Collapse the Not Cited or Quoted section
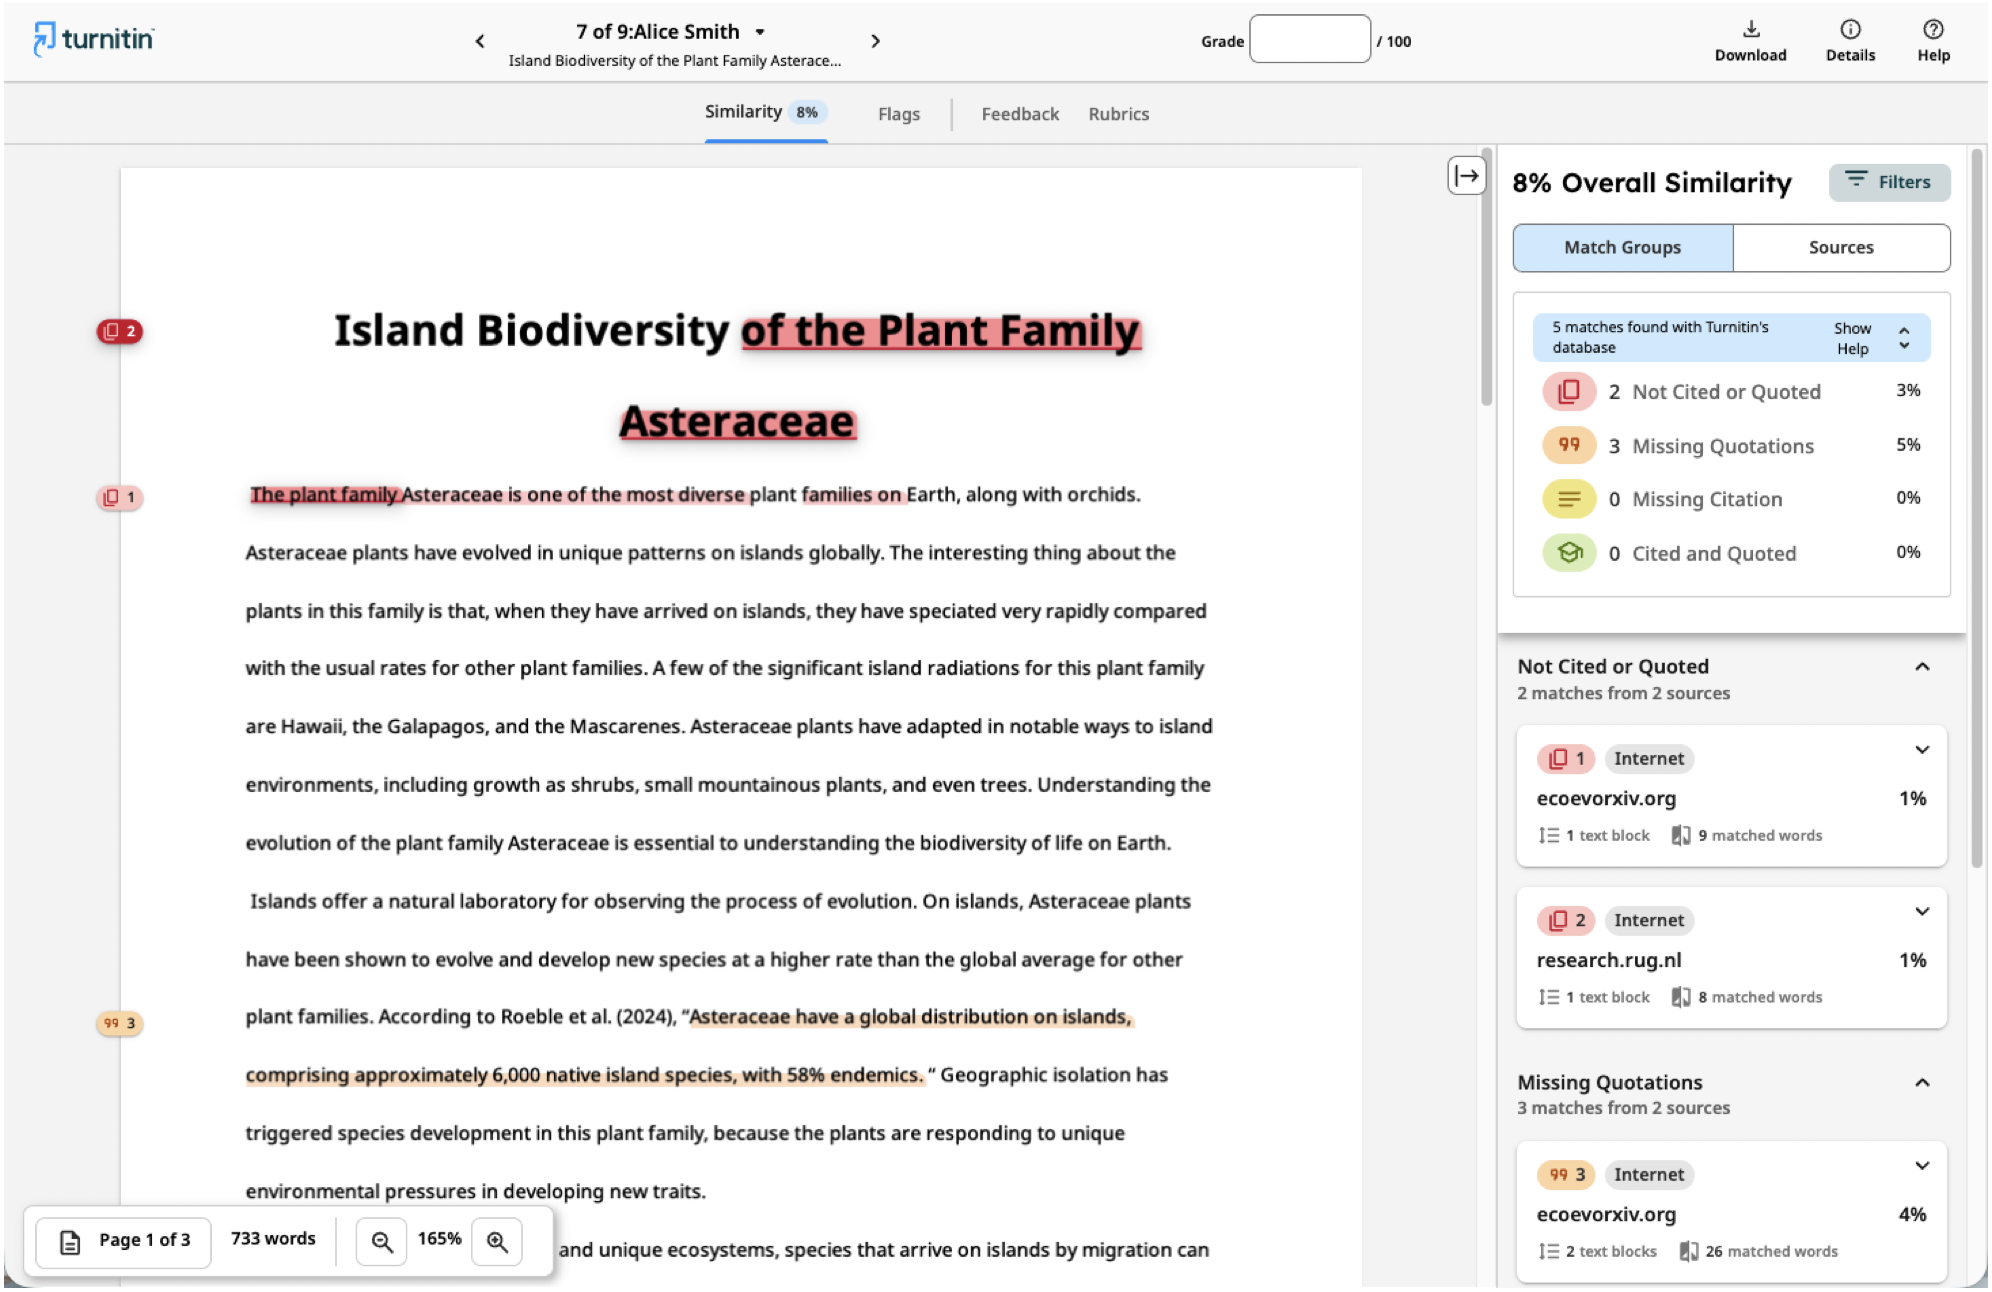The height and width of the screenshot is (1292, 1992). tap(1922, 667)
